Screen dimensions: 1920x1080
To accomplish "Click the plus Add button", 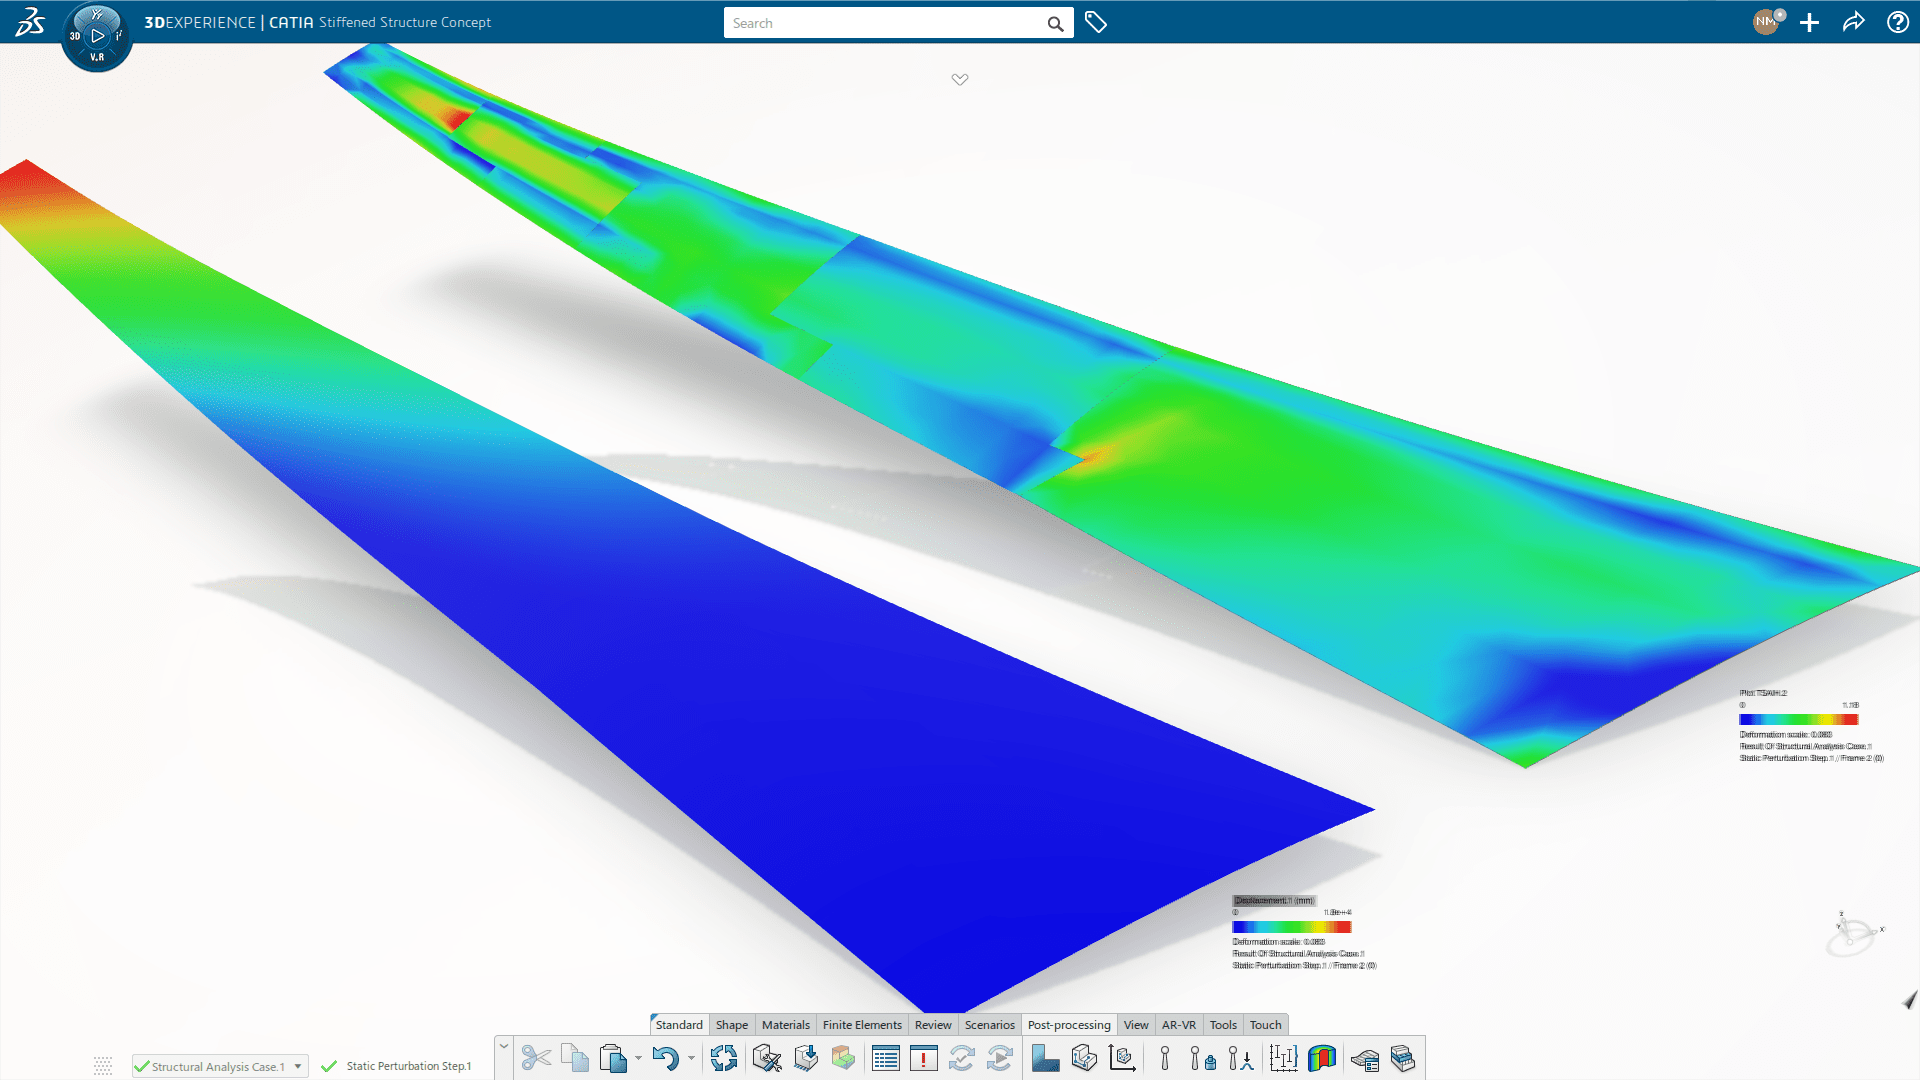I will pyautogui.click(x=1809, y=22).
